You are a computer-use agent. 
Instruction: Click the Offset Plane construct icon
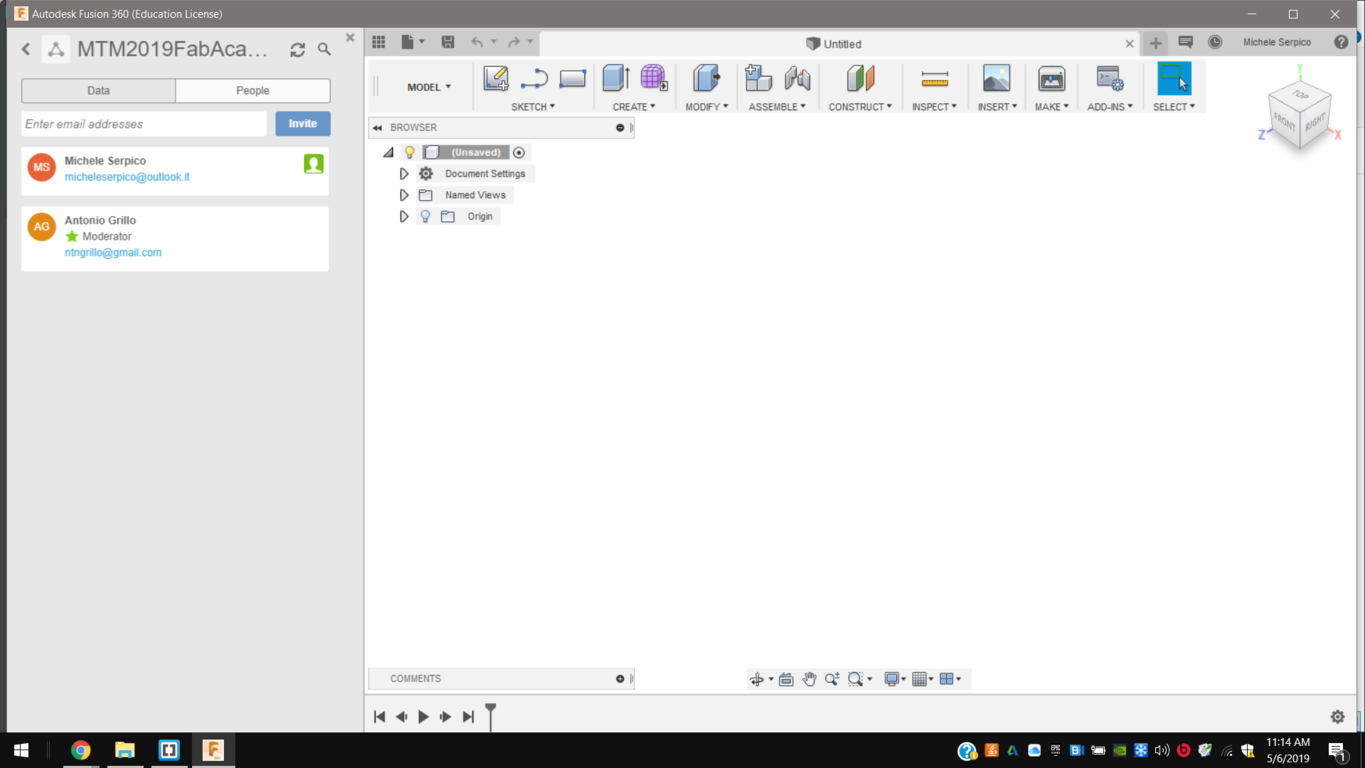[860, 78]
